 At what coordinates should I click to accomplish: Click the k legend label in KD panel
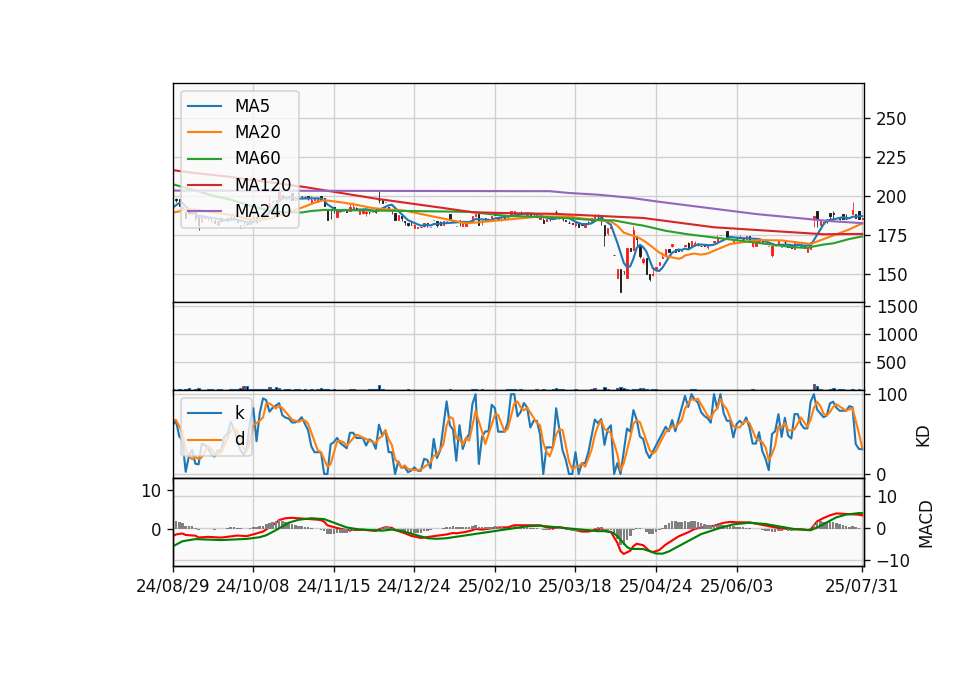tap(239, 413)
